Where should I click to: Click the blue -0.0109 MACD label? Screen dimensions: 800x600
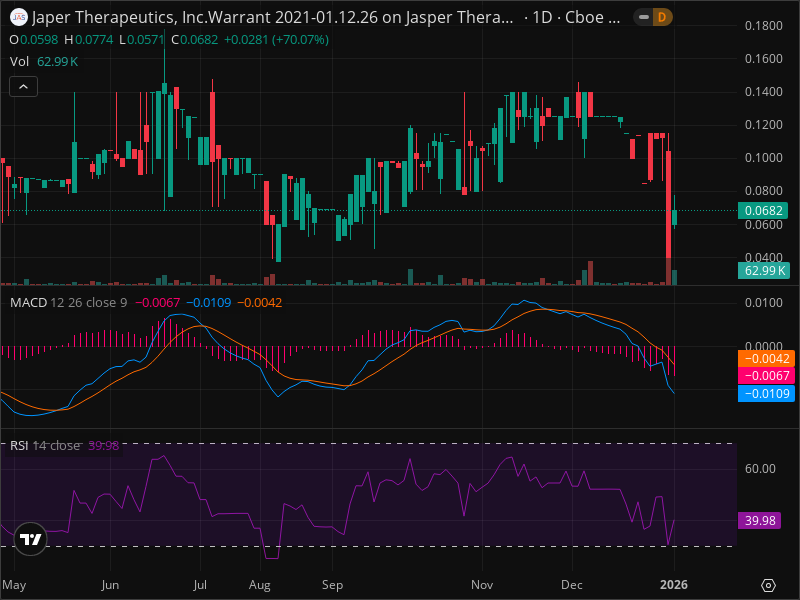click(766, 393)
